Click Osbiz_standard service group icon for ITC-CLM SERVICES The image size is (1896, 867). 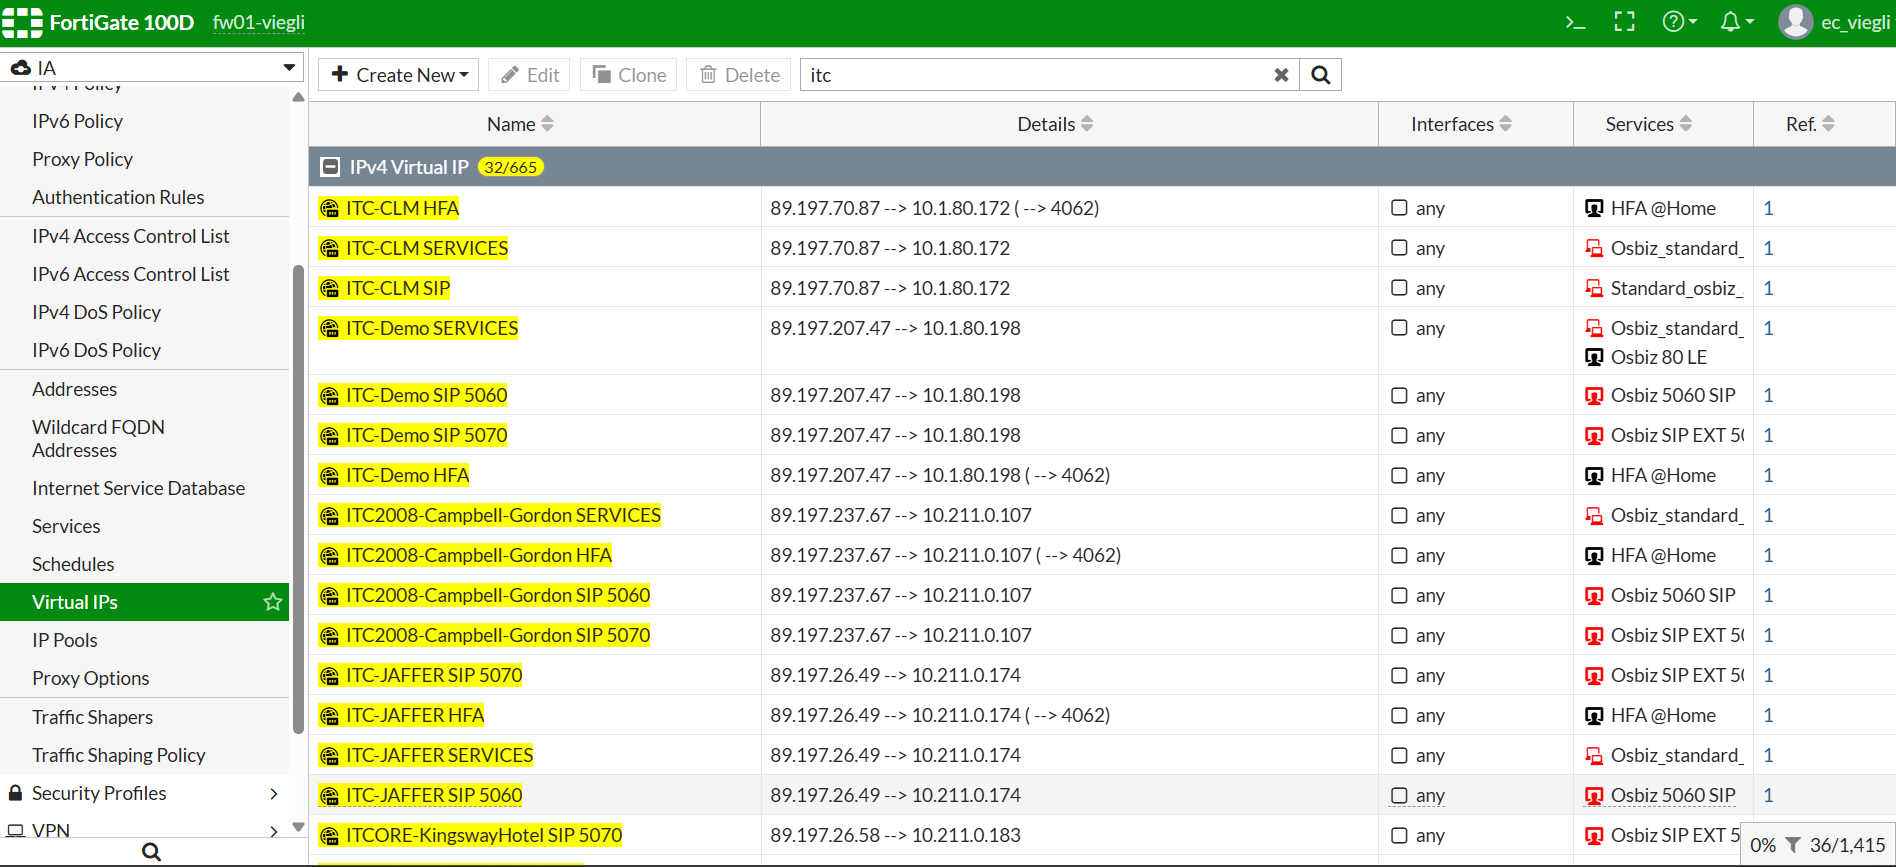tap(1594, 248)
